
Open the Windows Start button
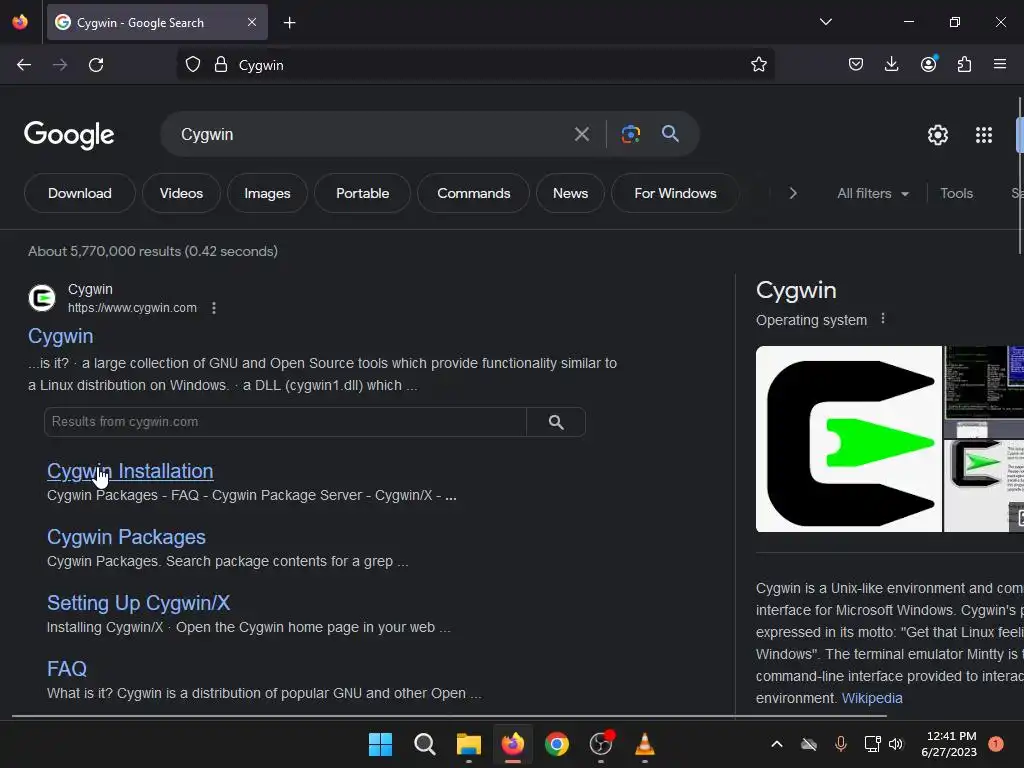coord(380,744)
